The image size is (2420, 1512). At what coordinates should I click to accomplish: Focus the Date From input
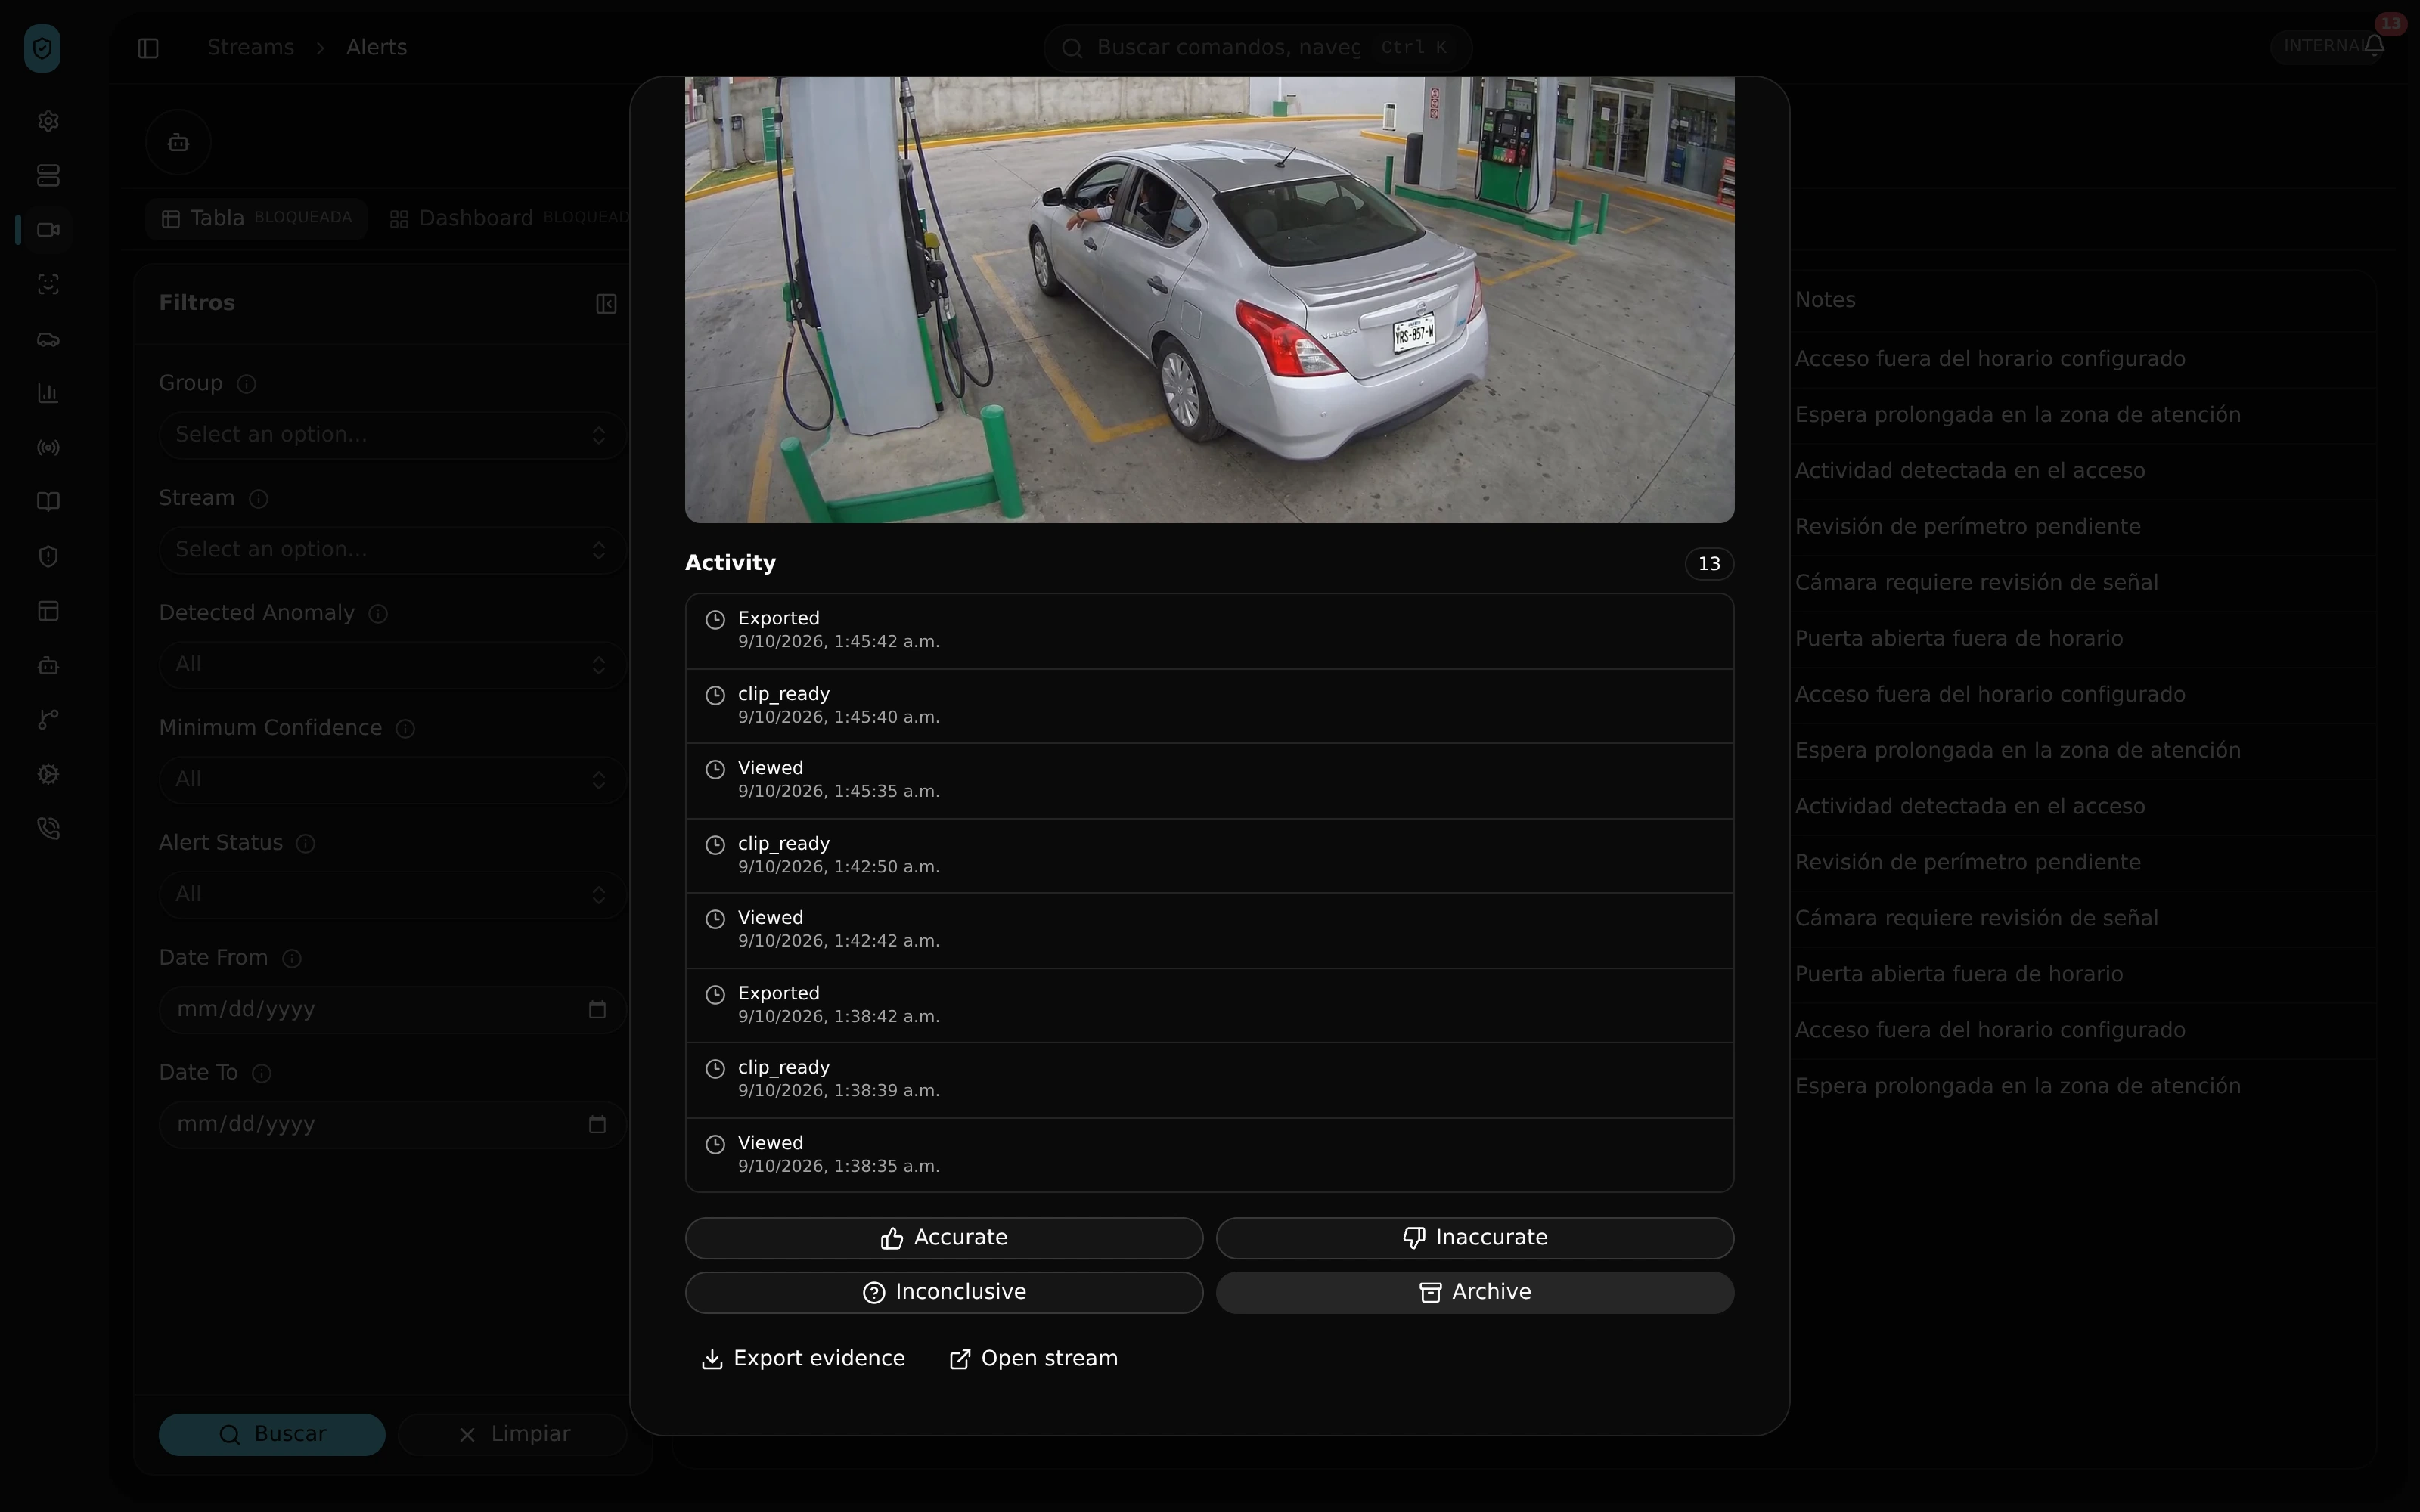[393, 1010]
